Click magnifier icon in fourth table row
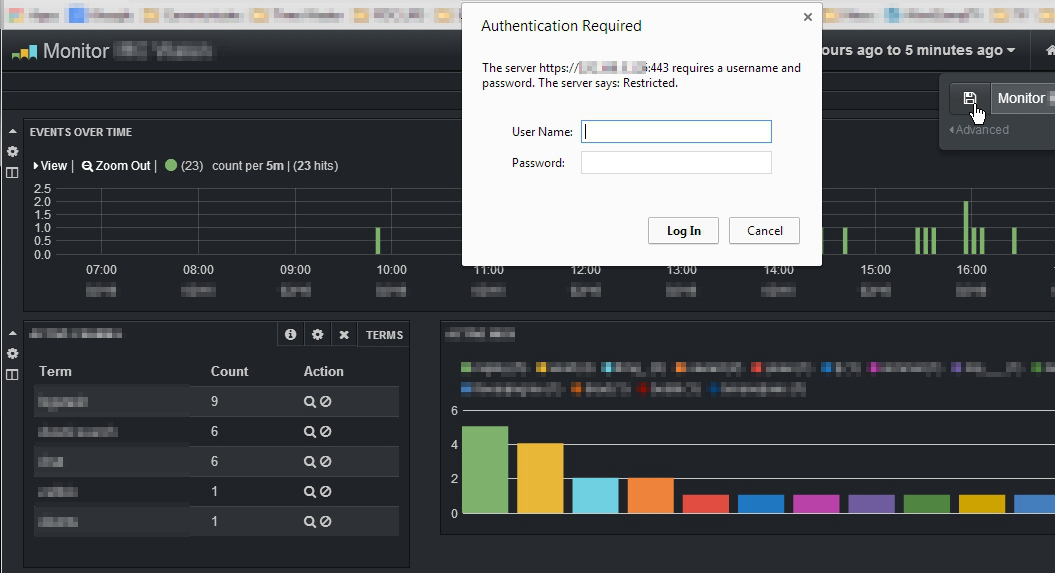 coord(310,492)
